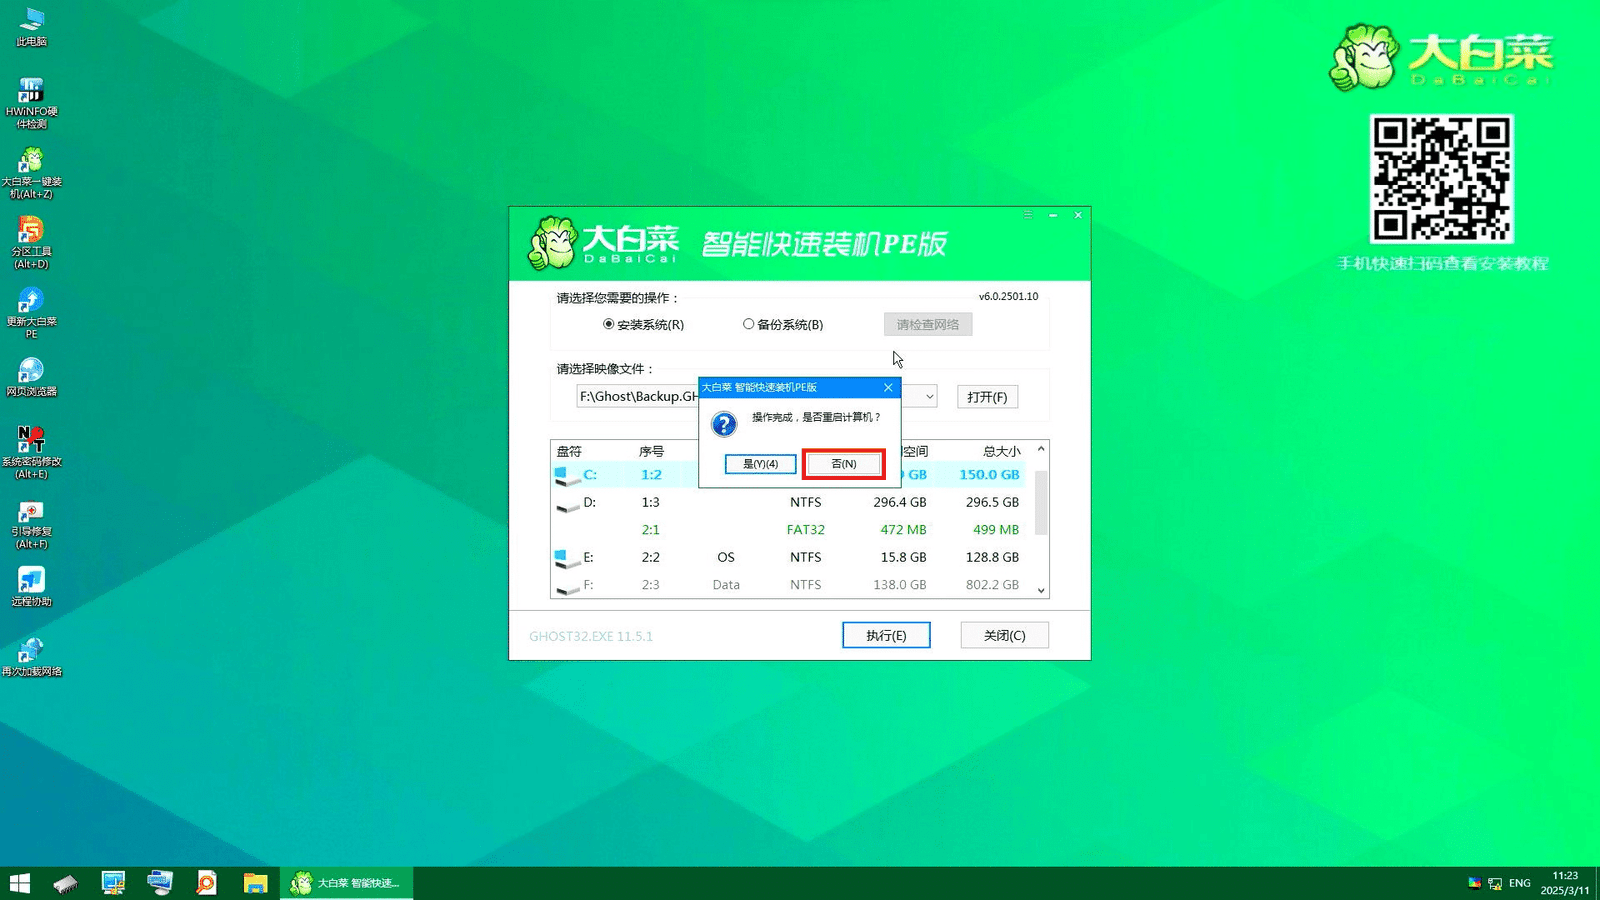Click the network status tray icon
This screenshot has height=900, width=1600.
point(1495,883)
